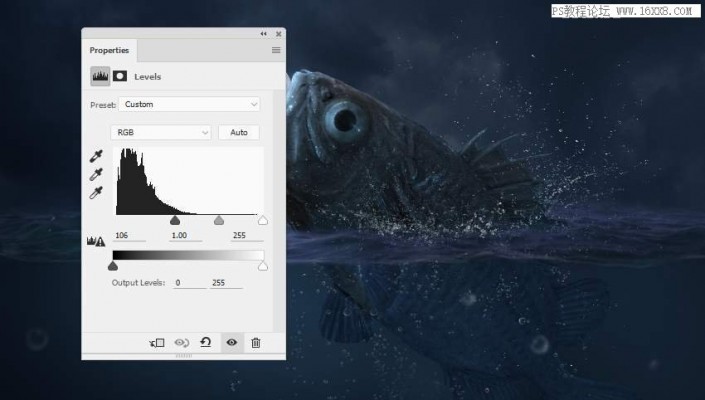The height and width of the screenshot is (400, 705).
Task: Click the Auto button
Action: 239,132
